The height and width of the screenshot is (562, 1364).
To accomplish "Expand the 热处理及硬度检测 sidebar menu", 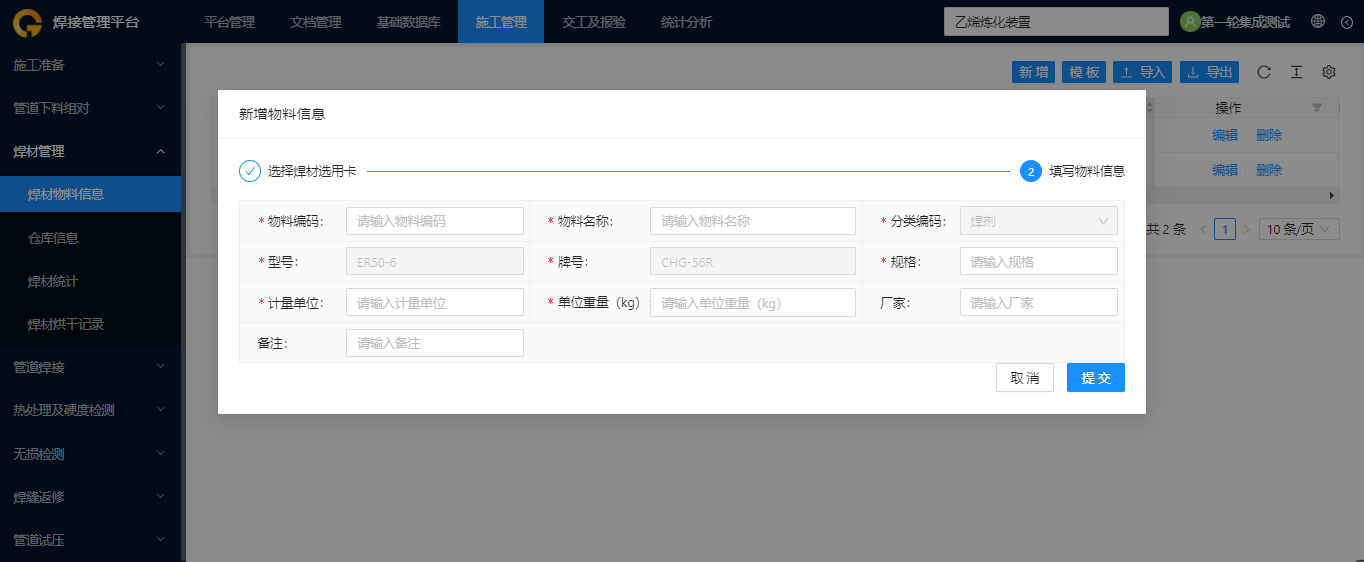I will point(90,410).
